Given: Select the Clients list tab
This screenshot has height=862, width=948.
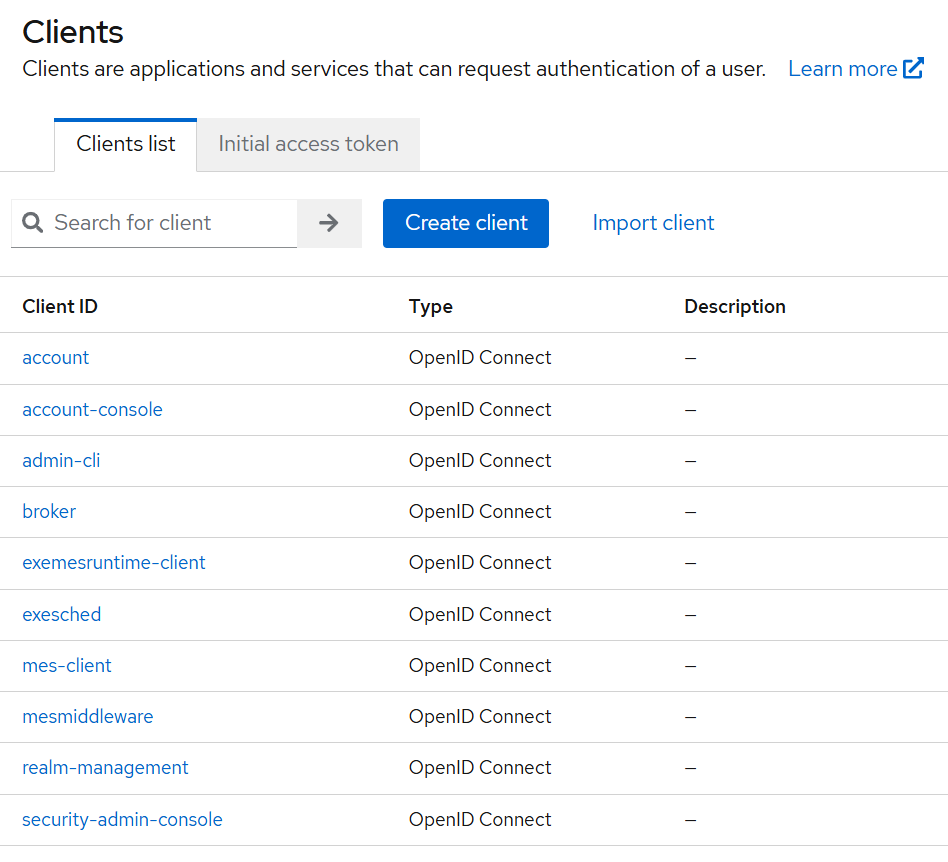Looking at the screenshot, I should point(126,144).
